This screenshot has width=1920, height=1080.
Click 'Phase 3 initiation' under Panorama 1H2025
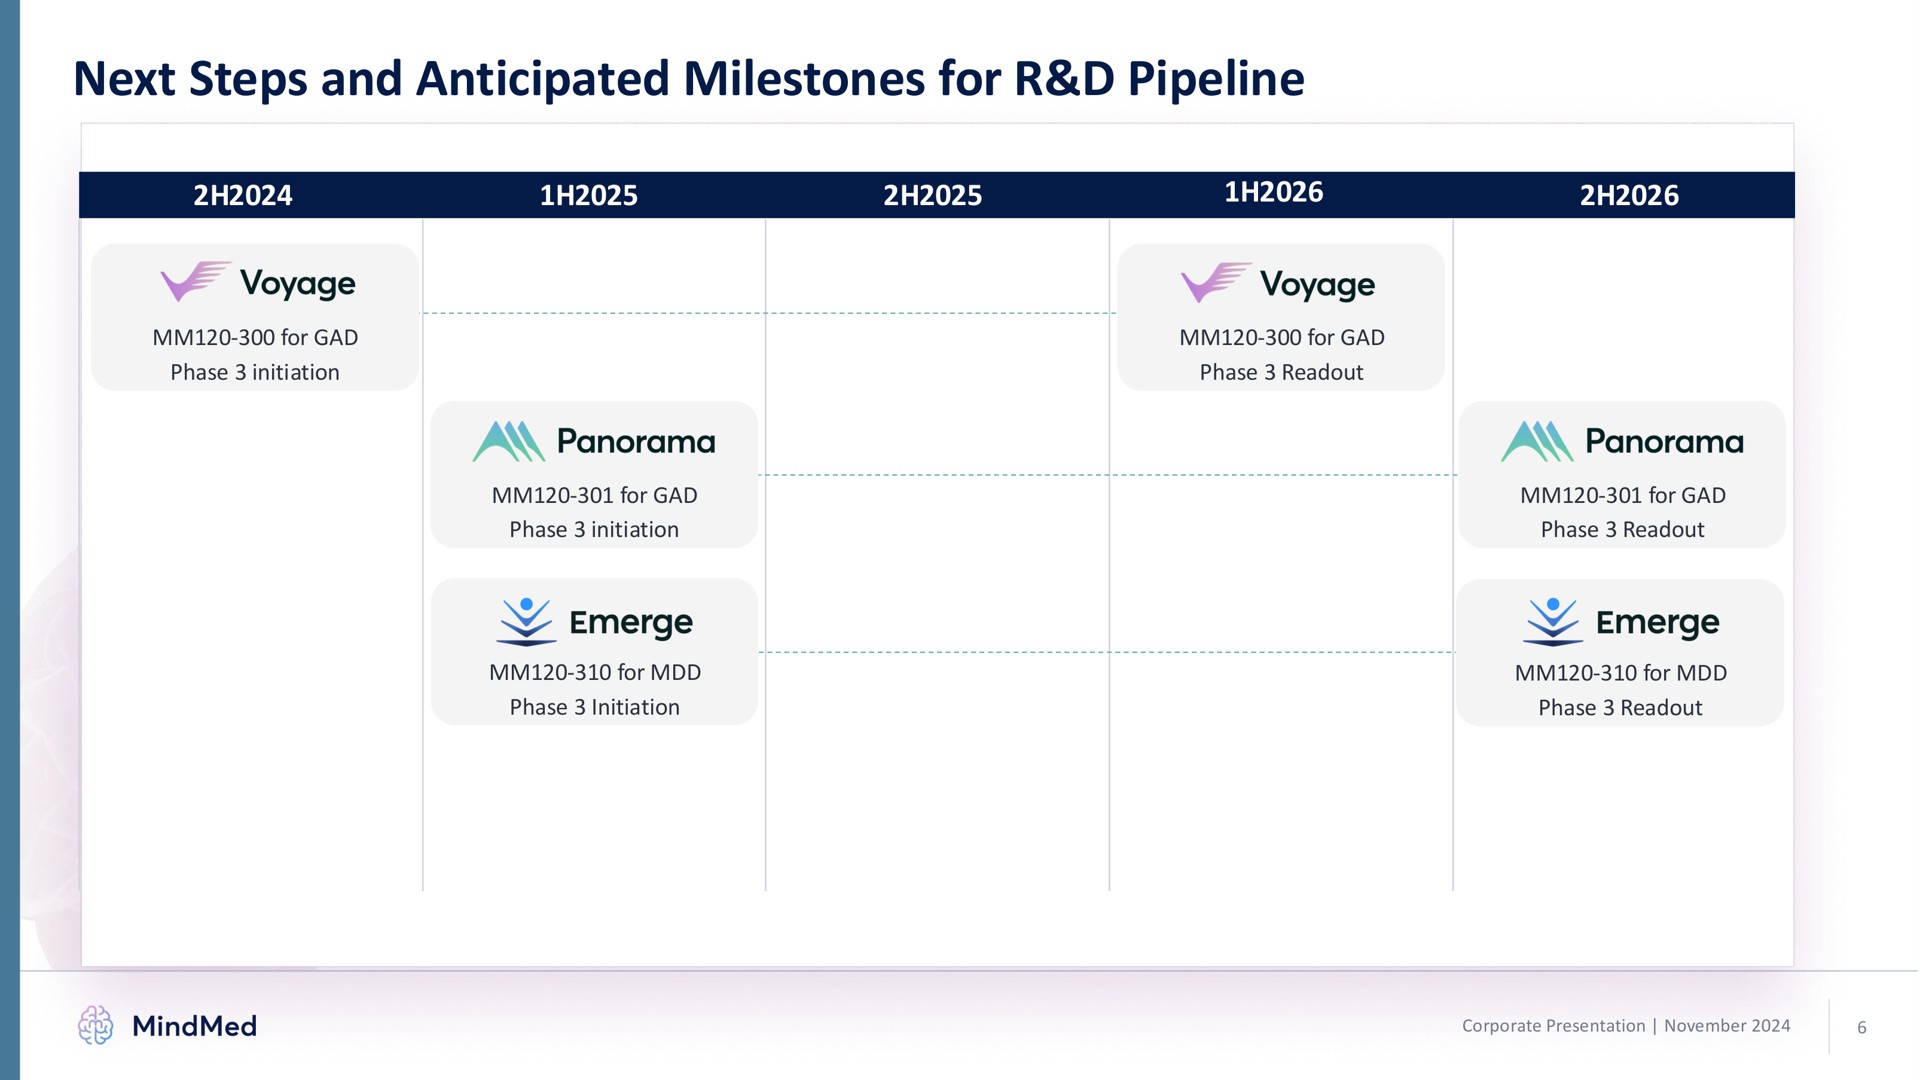pyautogui.click(x=594, y=529)
